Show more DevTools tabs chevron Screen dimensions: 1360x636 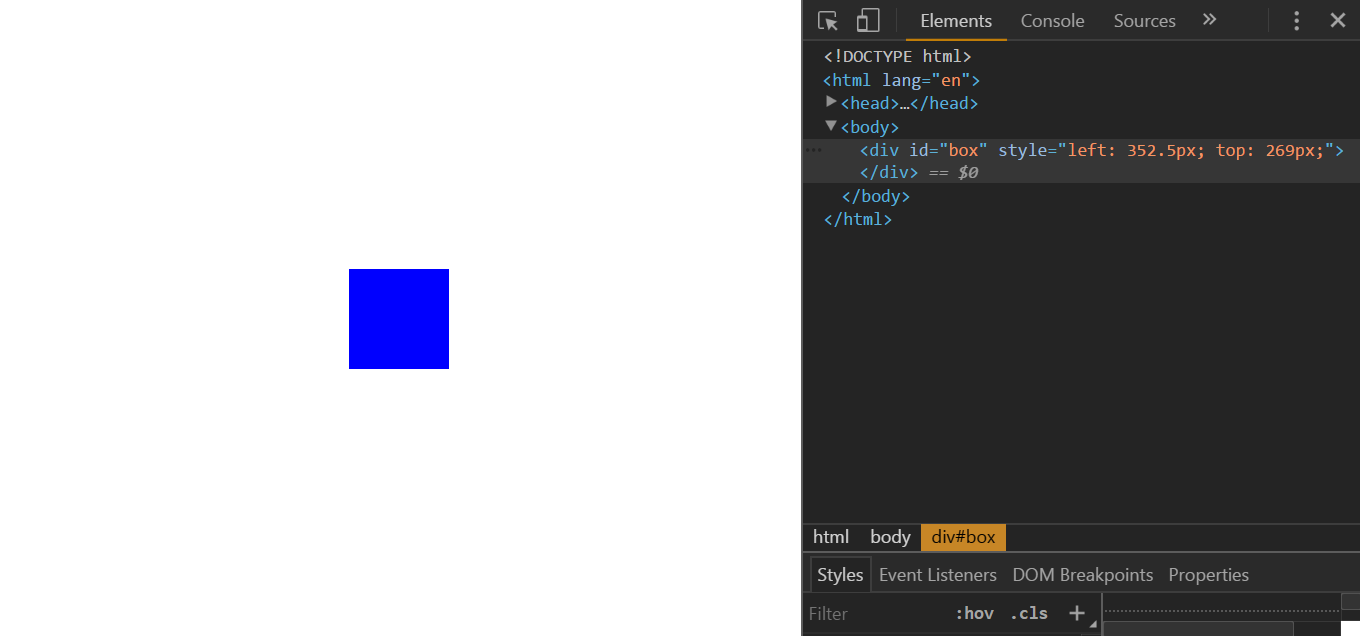(1209, 20)
